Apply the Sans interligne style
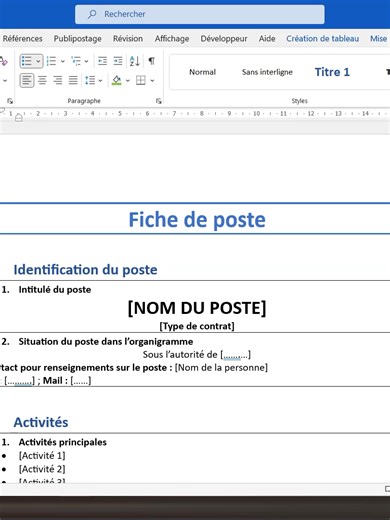The height and width of the screenshot is (520, 390). pos(267,72)
